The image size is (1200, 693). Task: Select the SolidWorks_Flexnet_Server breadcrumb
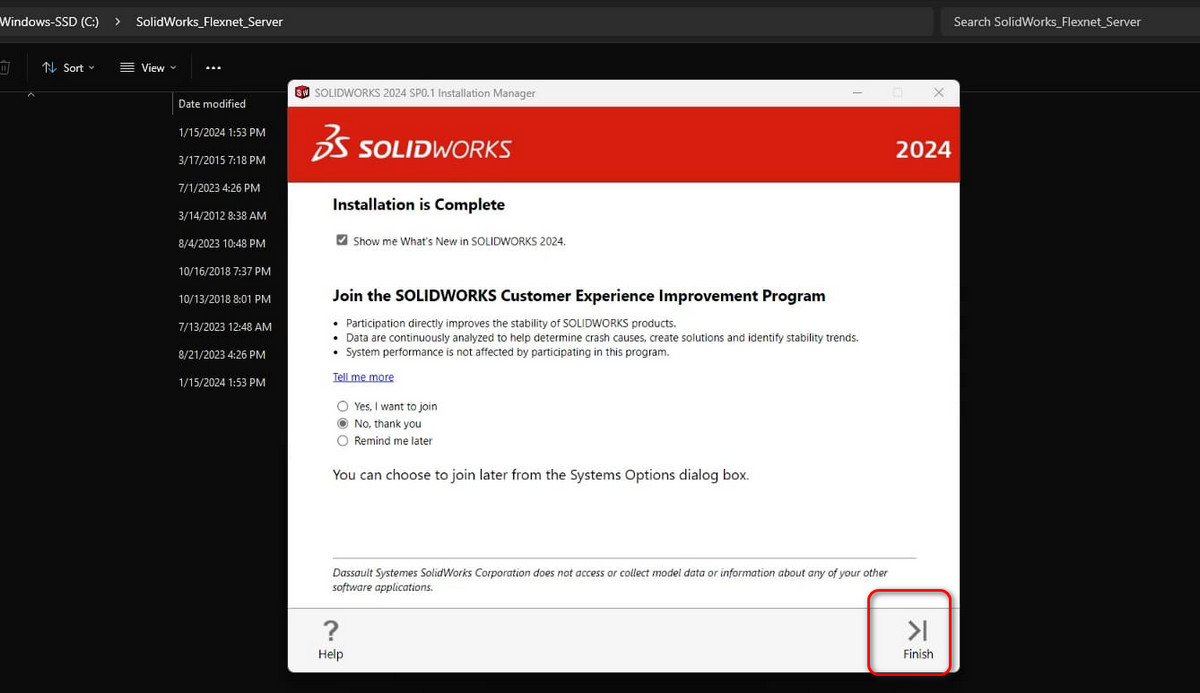pos(209,21)
